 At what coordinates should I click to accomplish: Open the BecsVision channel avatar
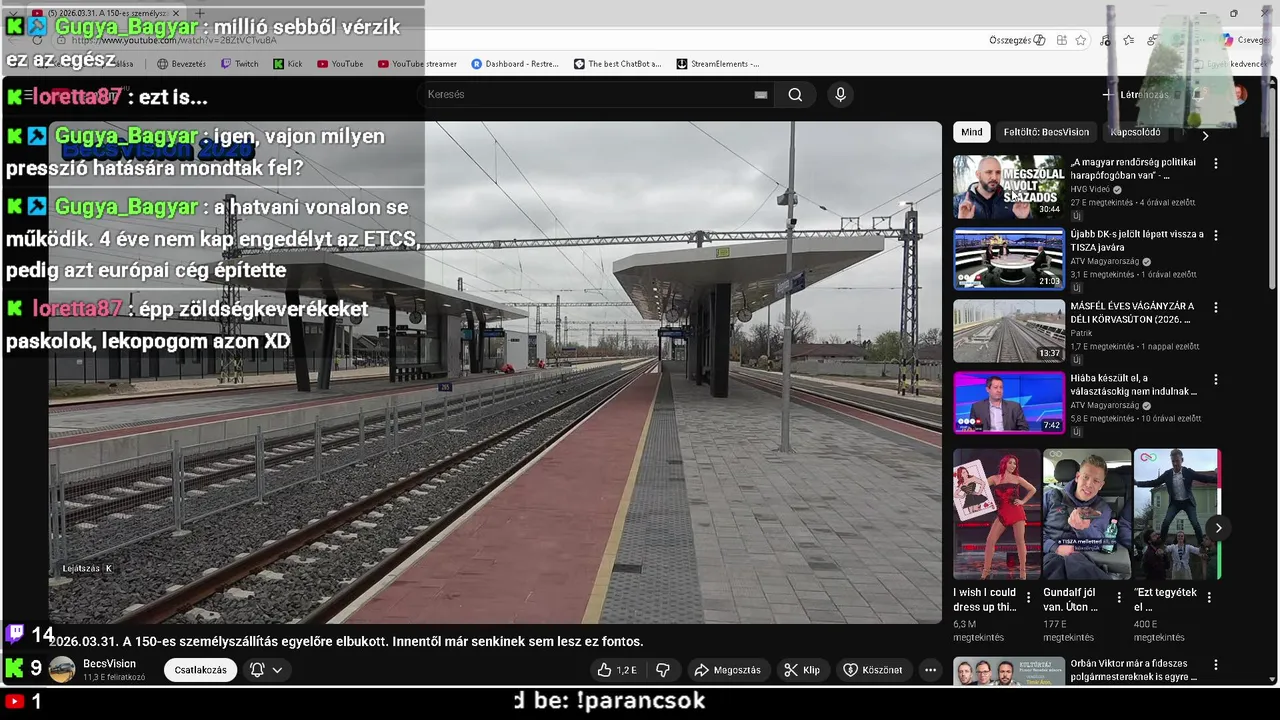(x=62, y=670)
